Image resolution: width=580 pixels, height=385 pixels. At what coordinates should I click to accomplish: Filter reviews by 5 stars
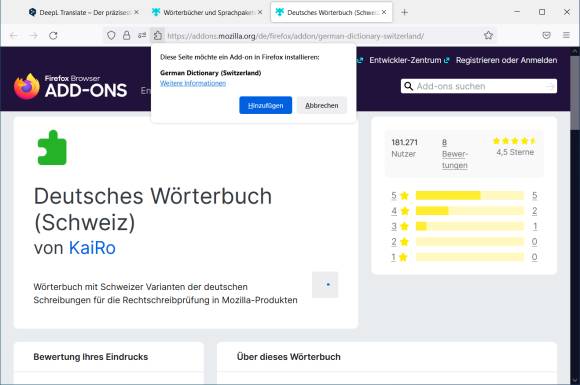click(400, 196)
